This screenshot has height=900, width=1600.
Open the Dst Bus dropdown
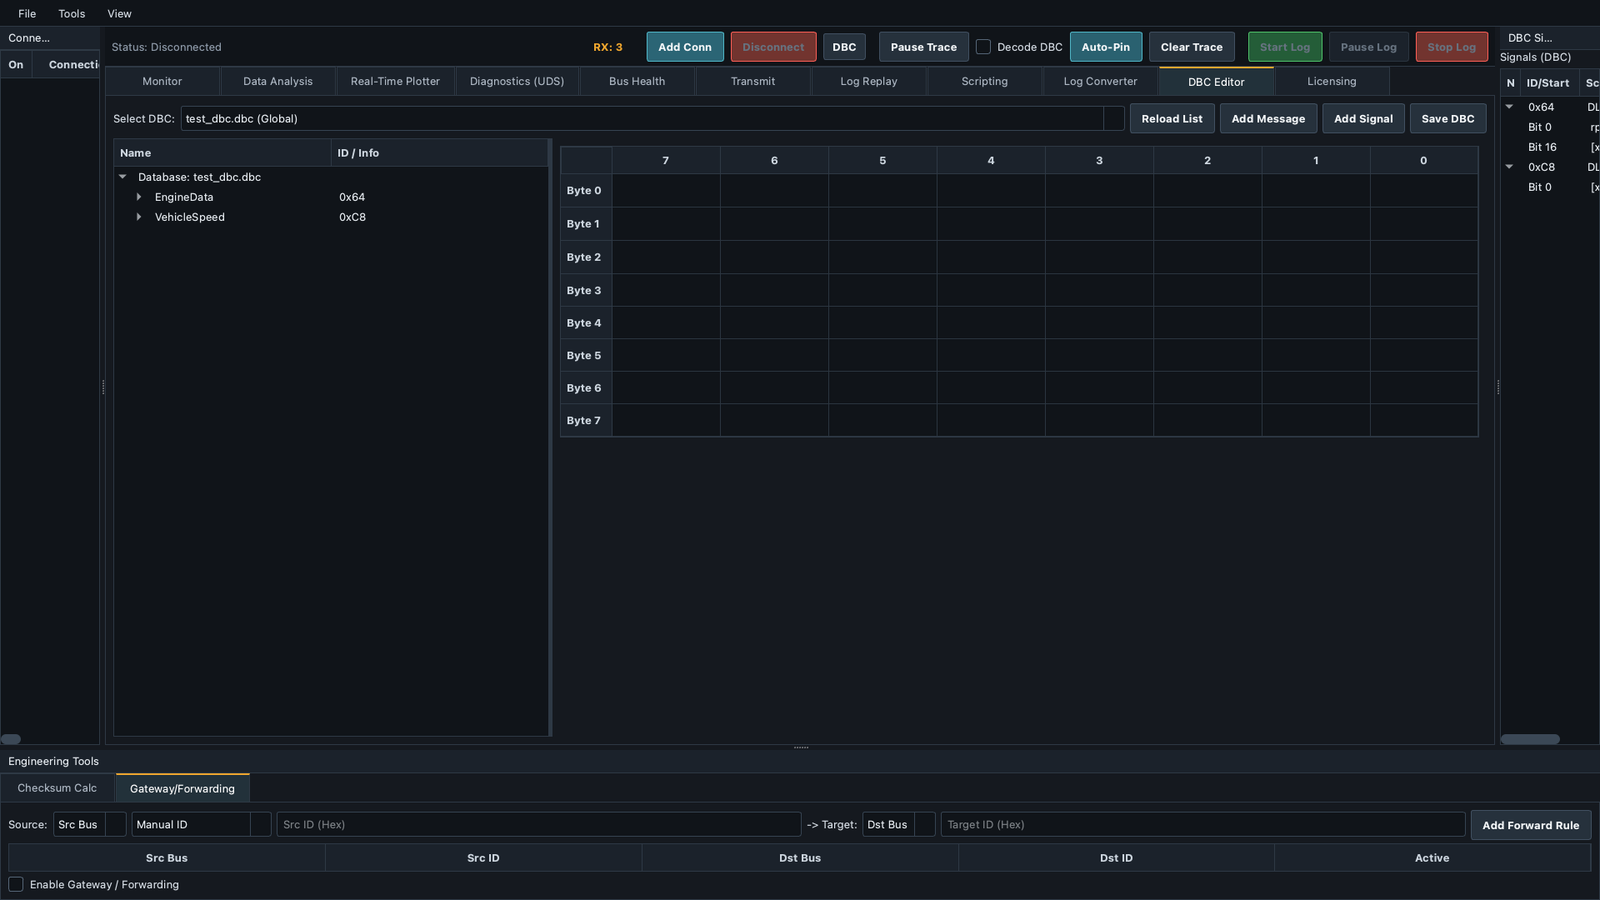click(x=899, y=824)
